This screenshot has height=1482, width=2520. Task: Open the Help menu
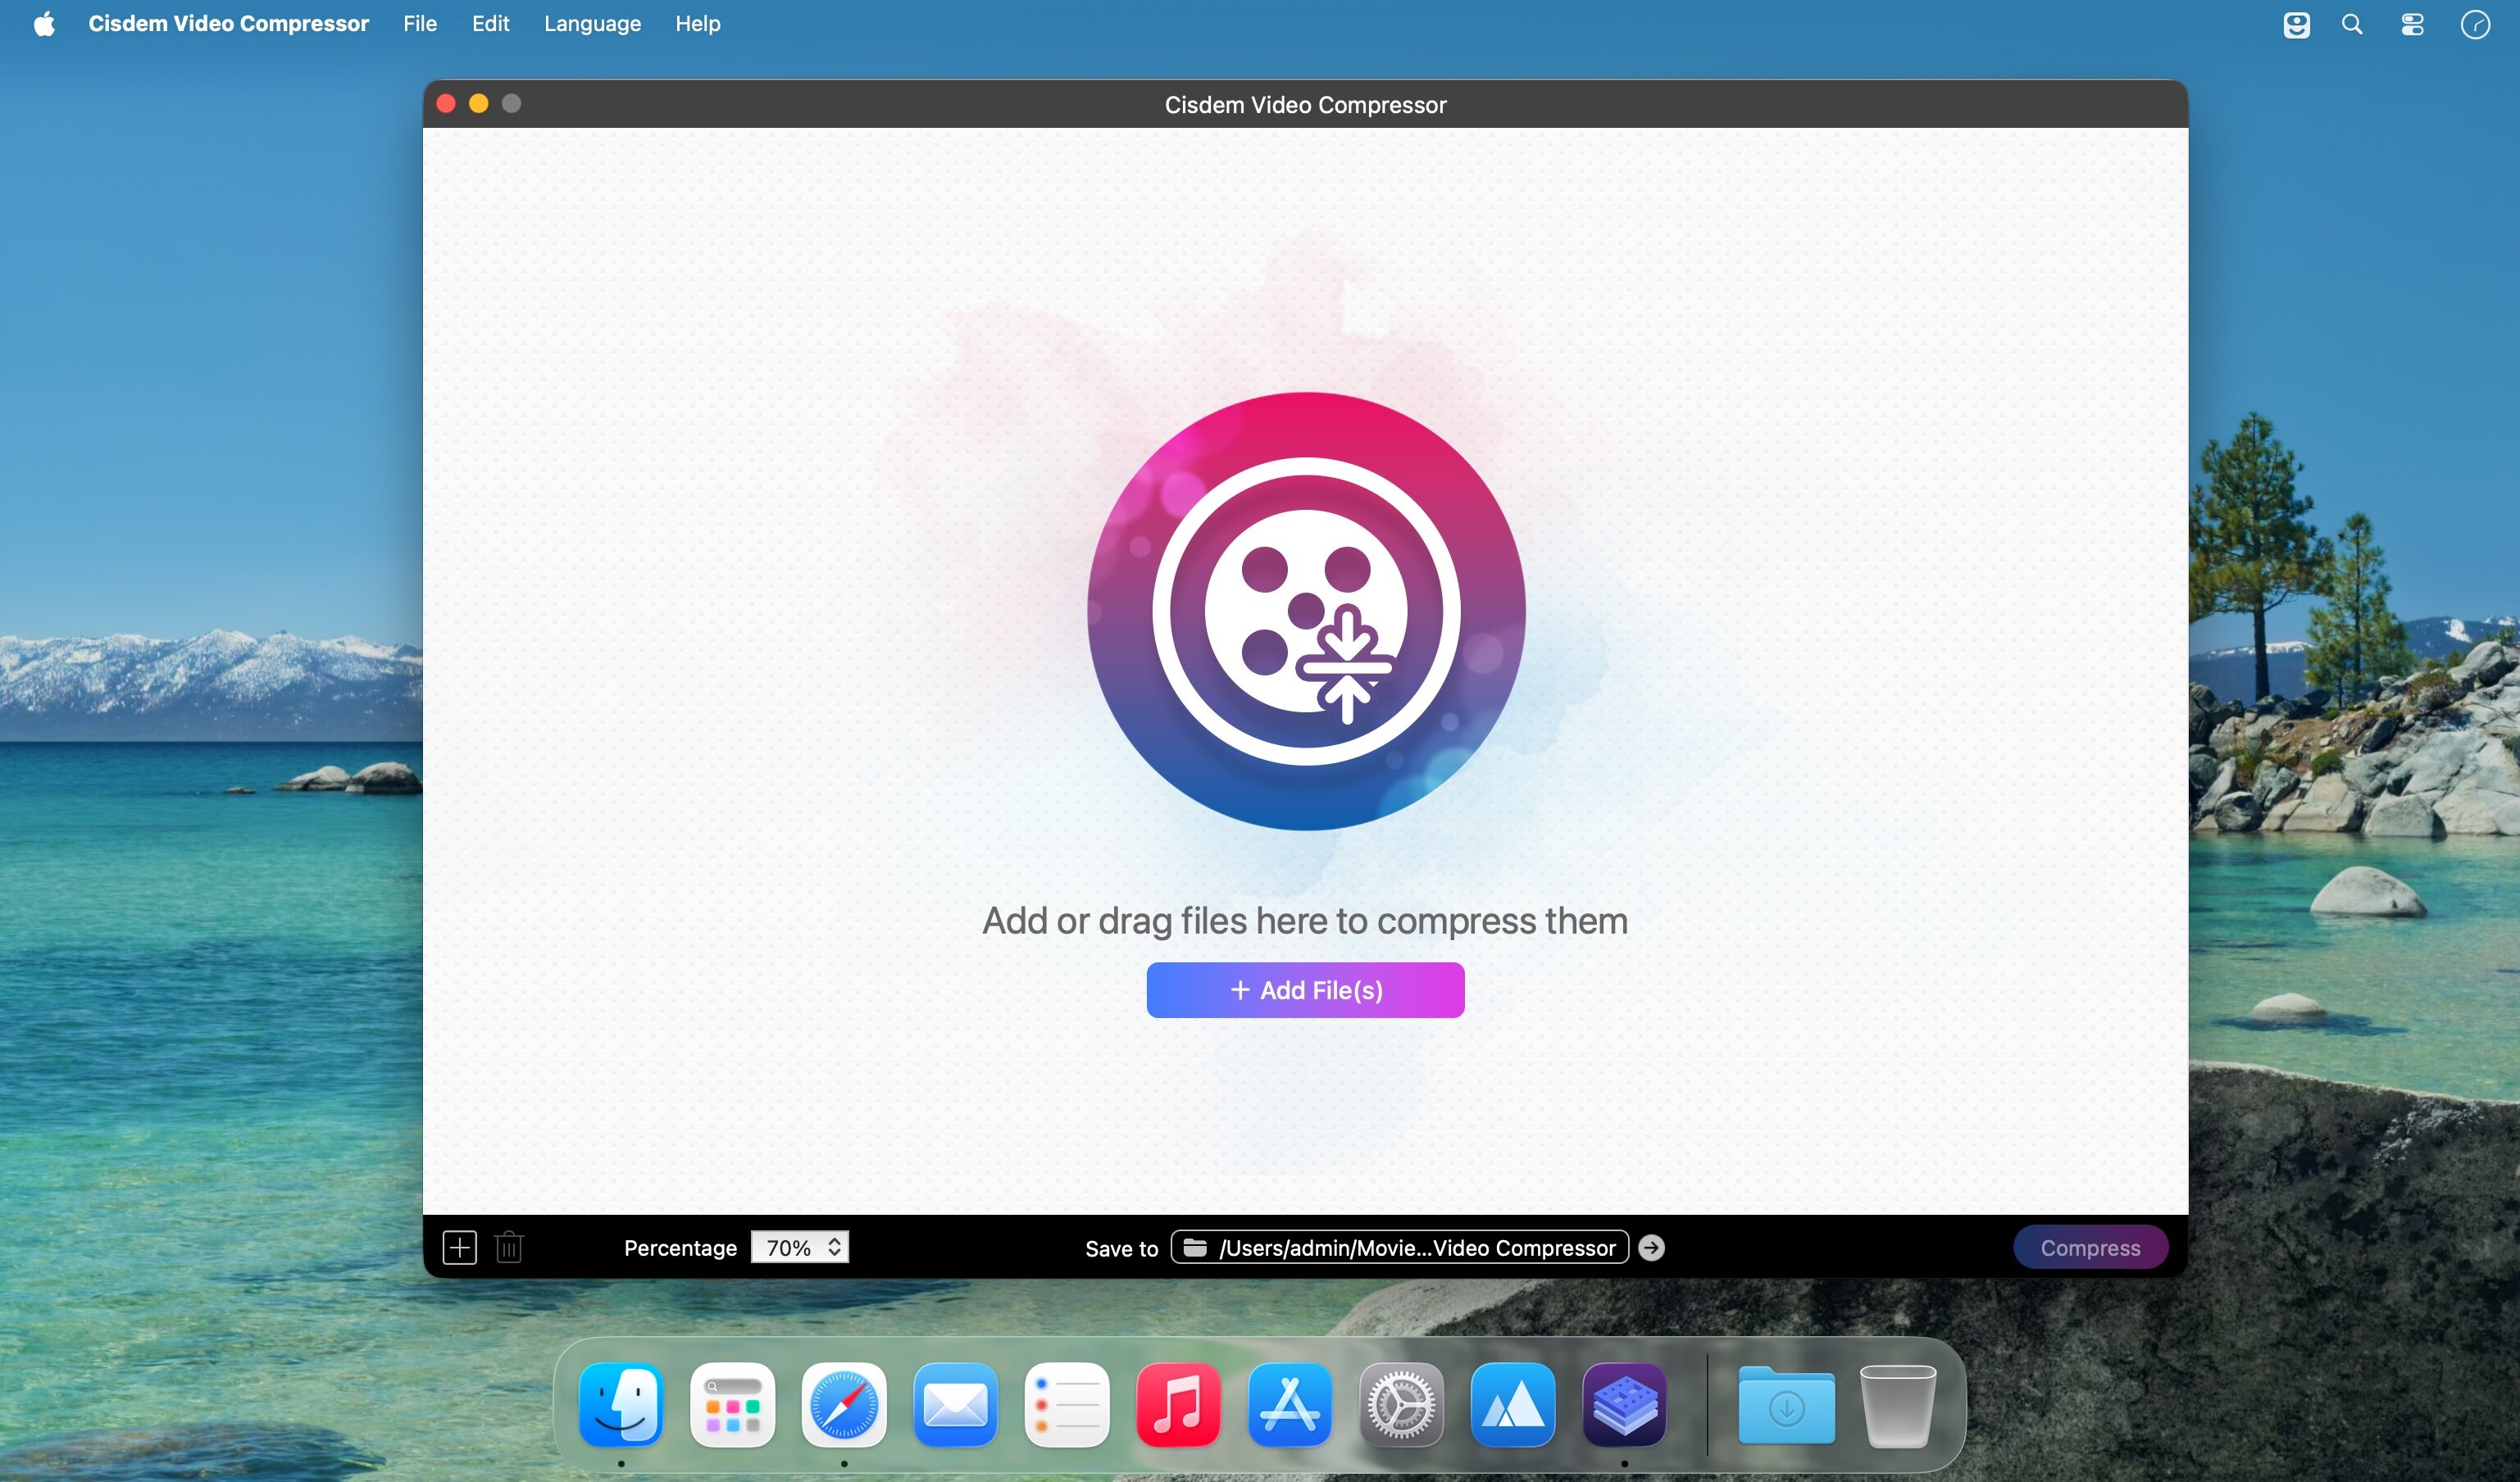697,24
